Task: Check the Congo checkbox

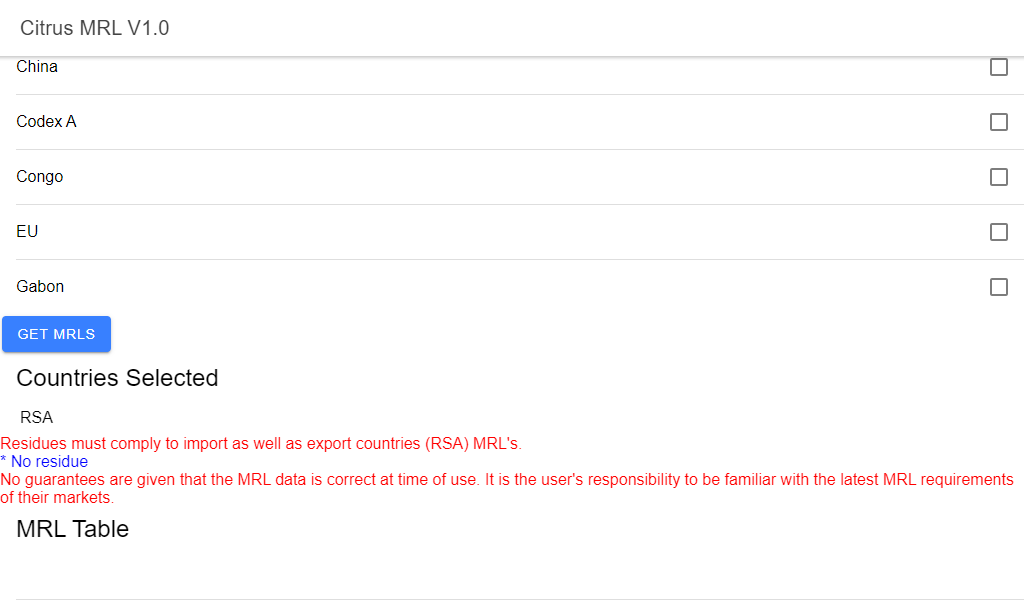Action: click(998, 177)
